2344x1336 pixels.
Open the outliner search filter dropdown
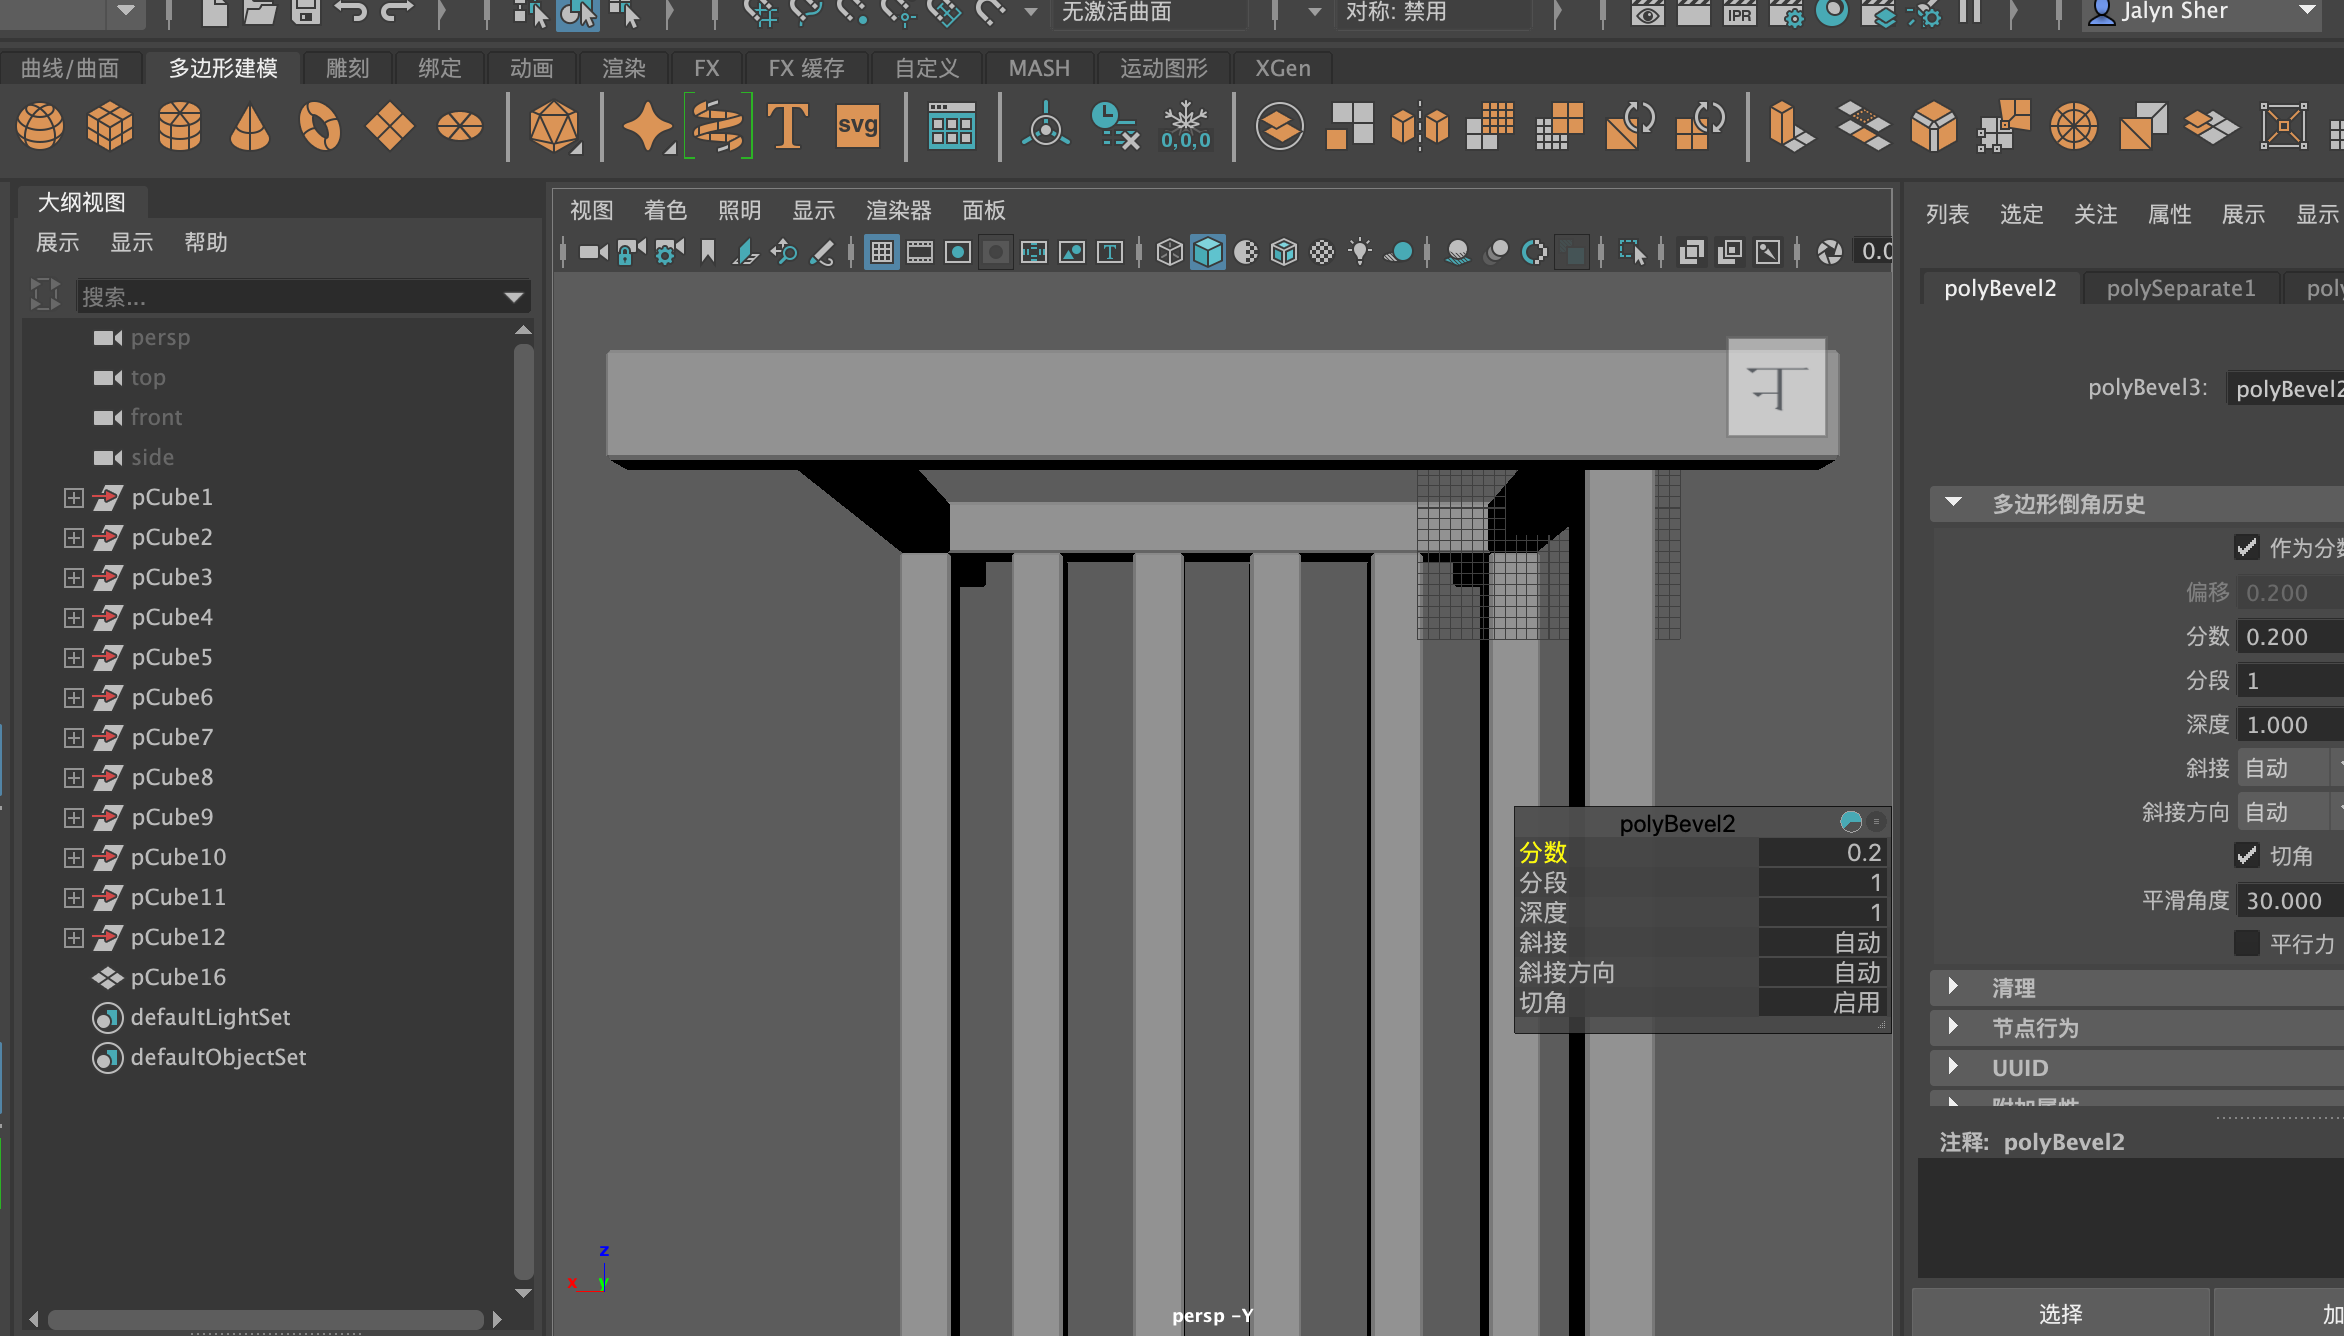514,297
